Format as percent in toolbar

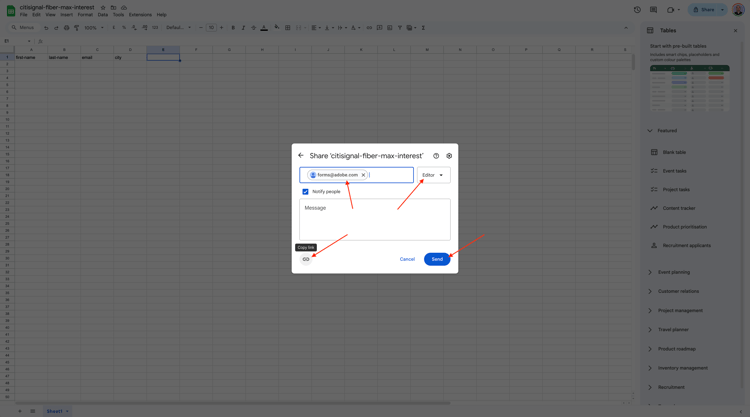(124, 28)
